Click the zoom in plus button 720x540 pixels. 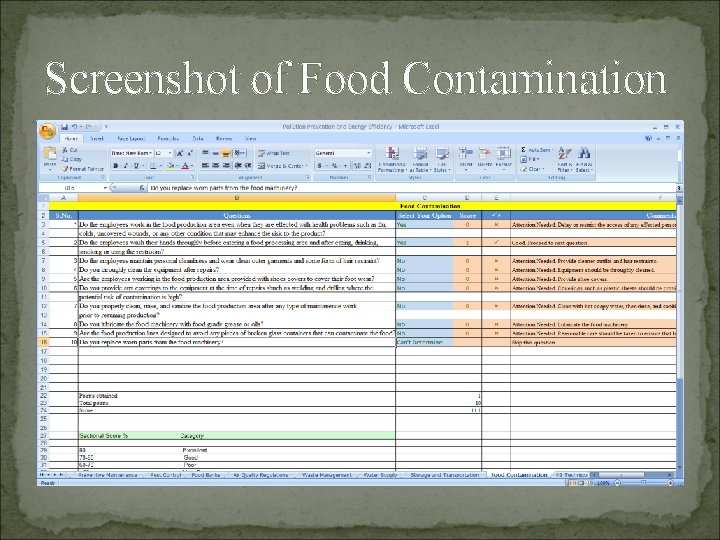[x=670, y=483]
